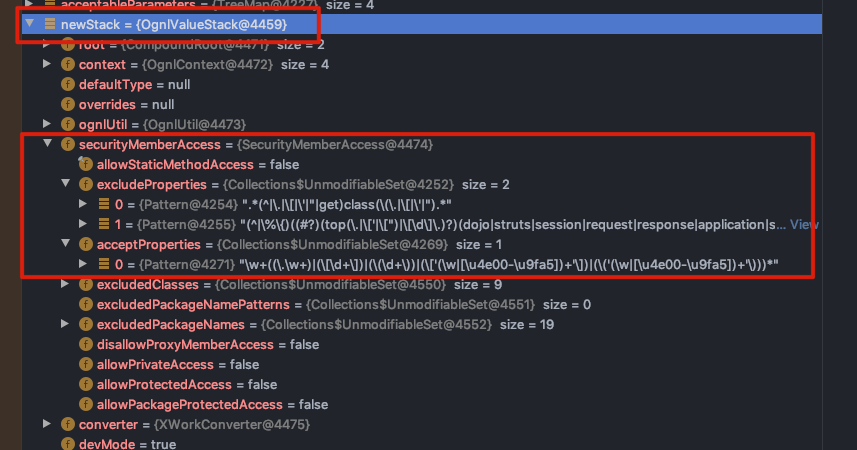Click the field icon next to overrides

point(68,104)
